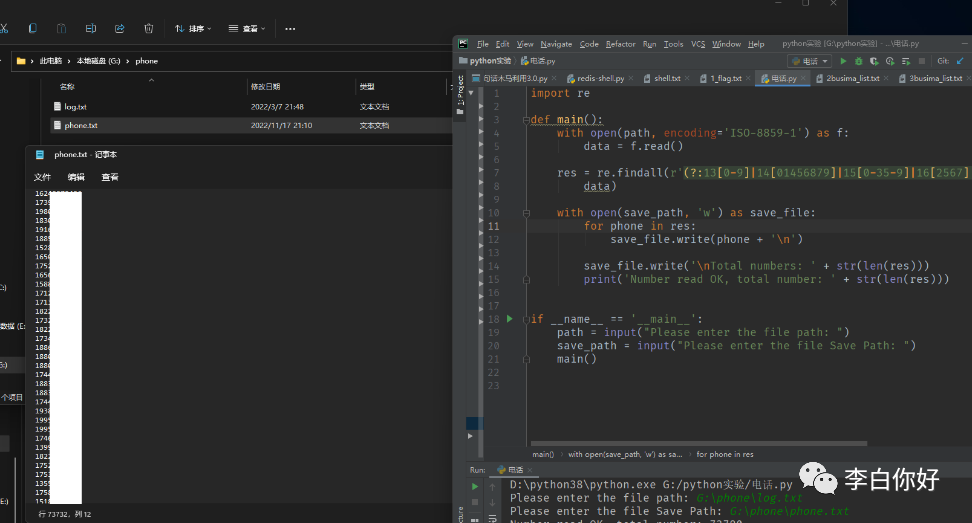The height and width of the screenshot is (523, 972).
Task: Click the Git update project blue arrow
Action: click(x=960, y=61)
